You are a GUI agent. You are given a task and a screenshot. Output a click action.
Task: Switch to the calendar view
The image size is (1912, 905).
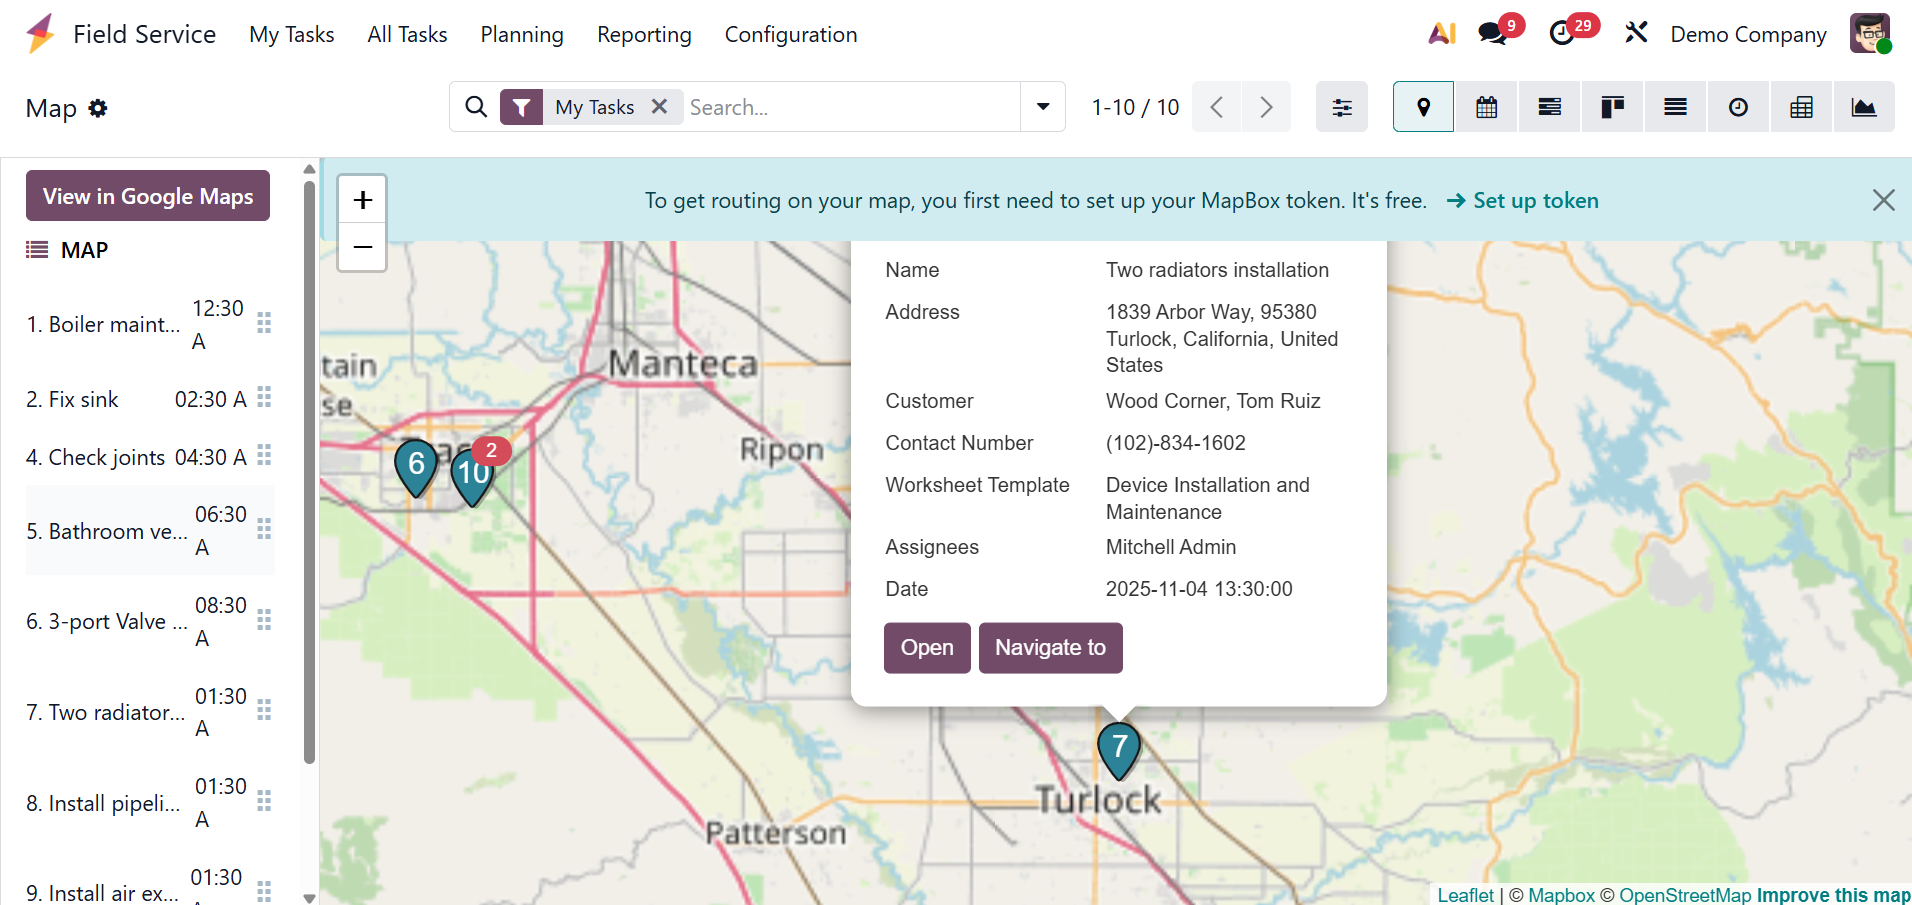(x=1486, y=107)
